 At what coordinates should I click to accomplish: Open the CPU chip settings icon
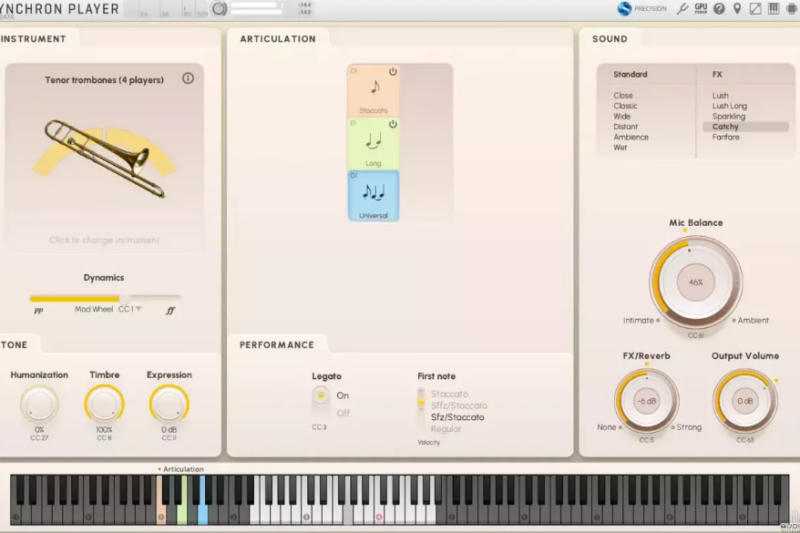pos(791,9)
